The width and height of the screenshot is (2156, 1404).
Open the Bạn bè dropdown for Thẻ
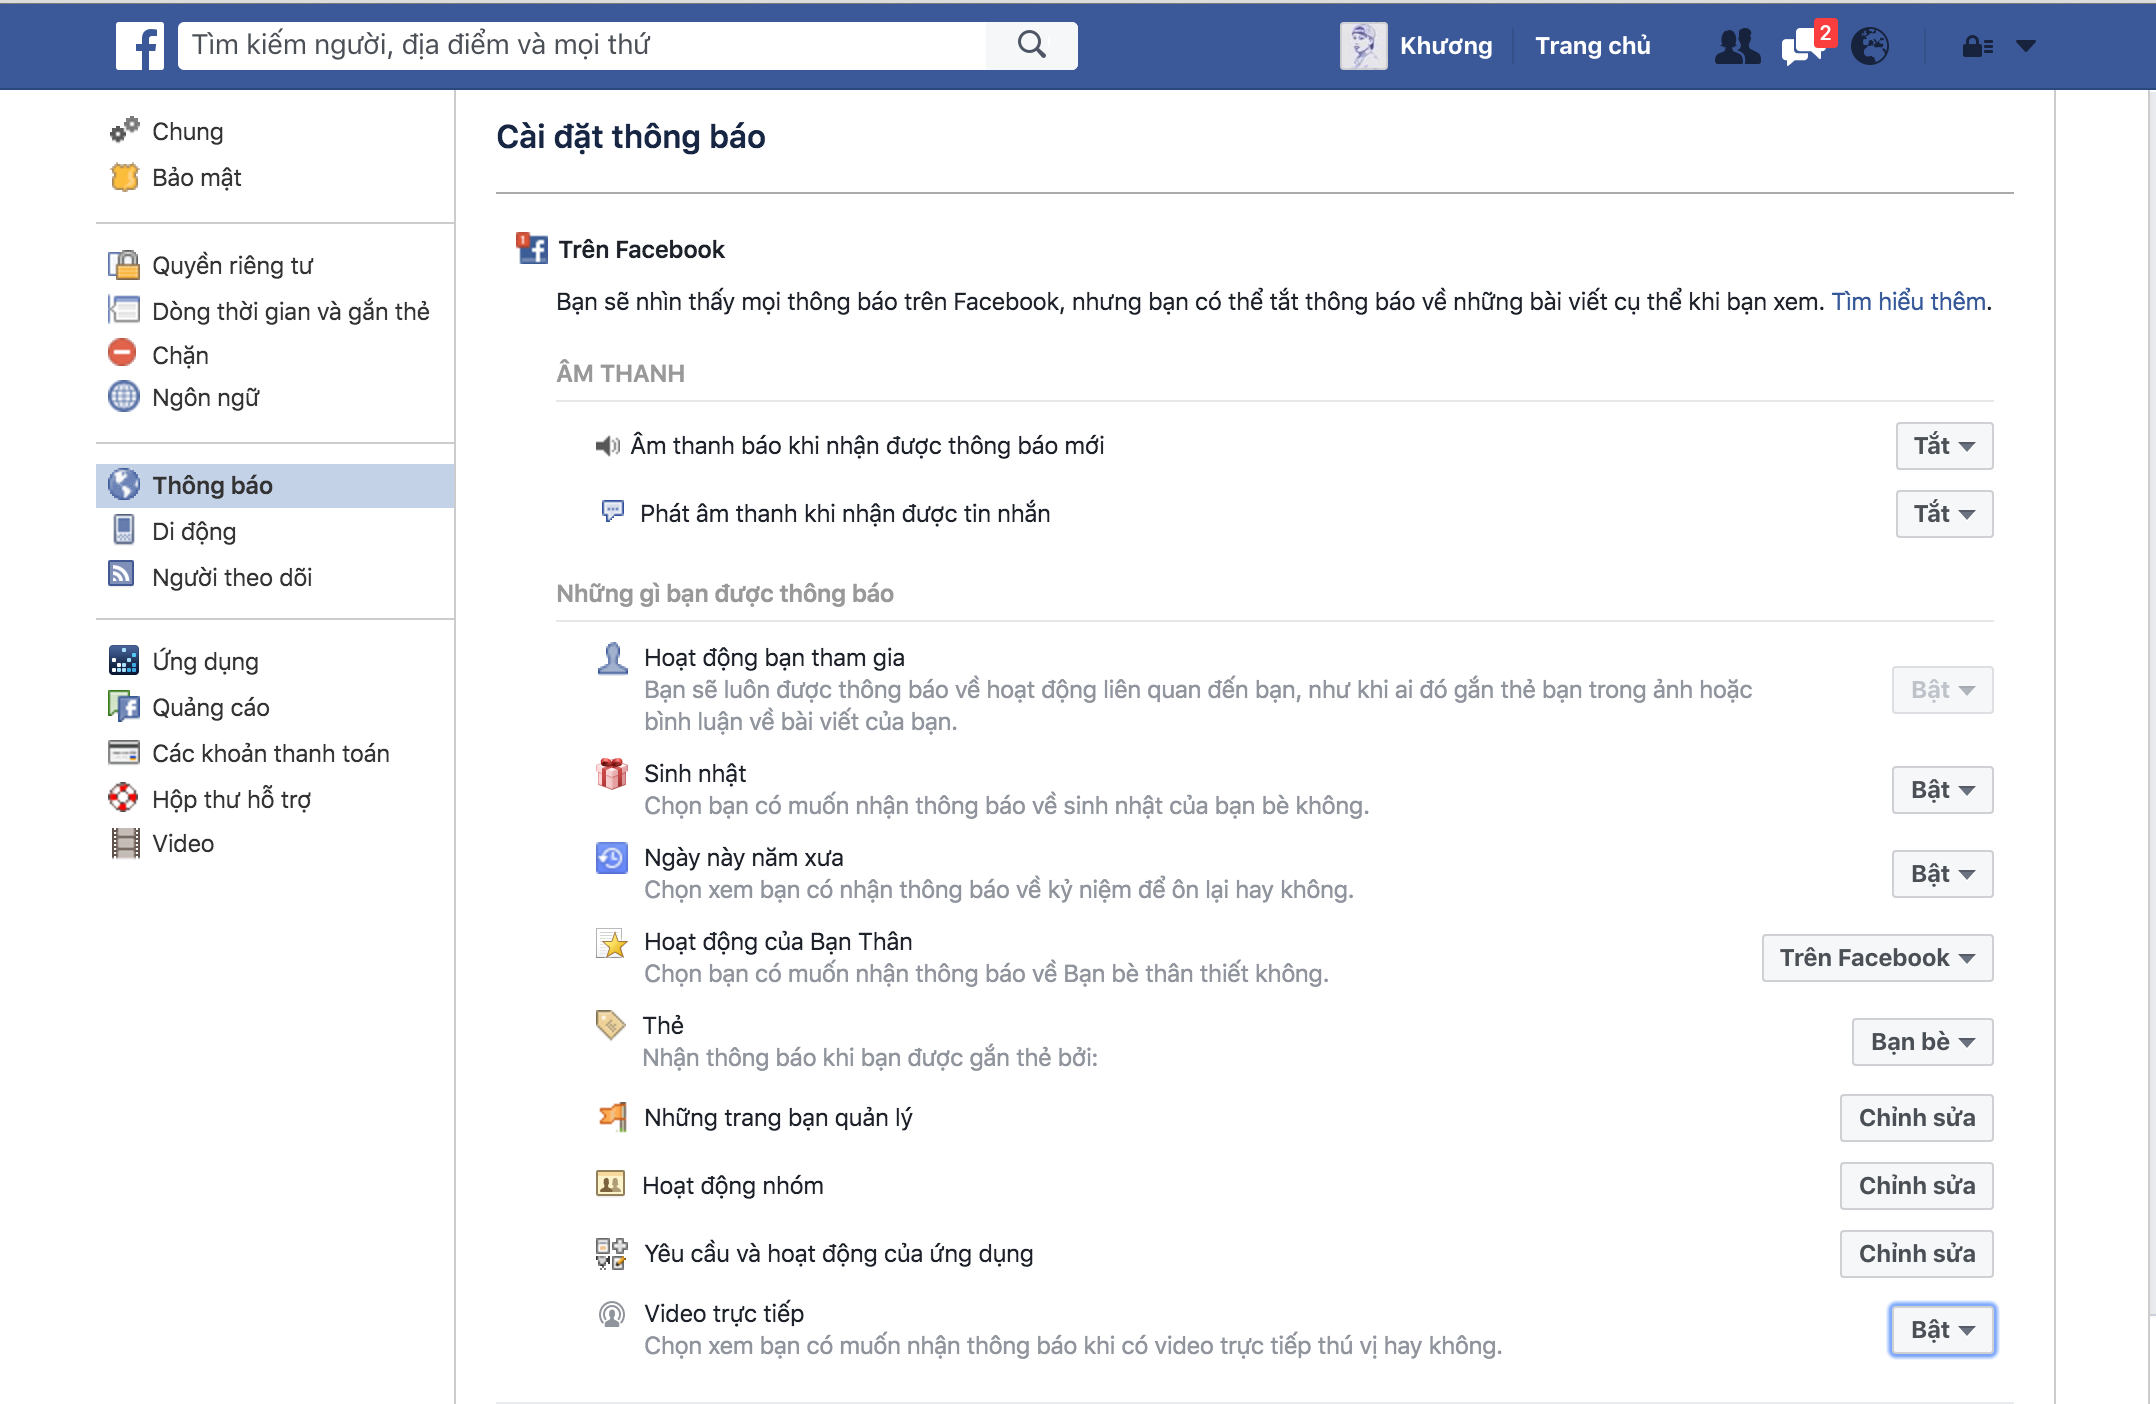click(1921, 1041)
